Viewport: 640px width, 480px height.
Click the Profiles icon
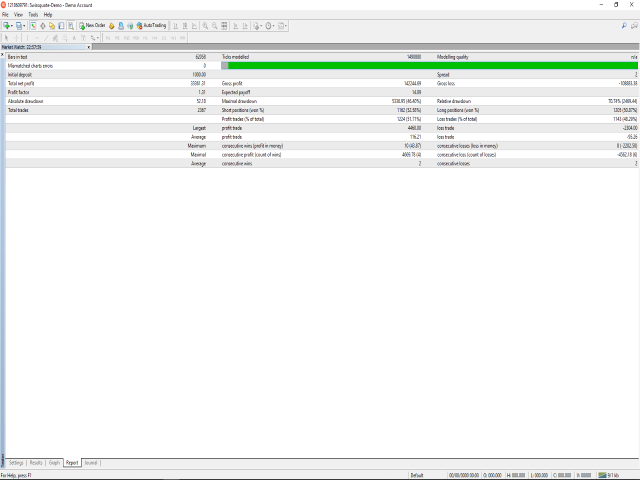[18, 26]
